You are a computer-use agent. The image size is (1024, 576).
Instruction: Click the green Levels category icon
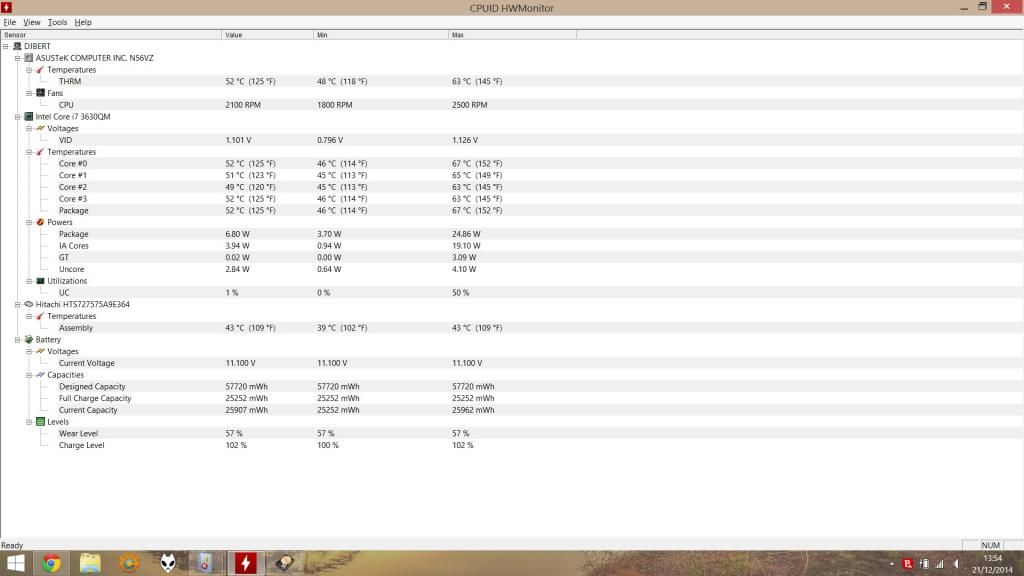pos(40,422)
